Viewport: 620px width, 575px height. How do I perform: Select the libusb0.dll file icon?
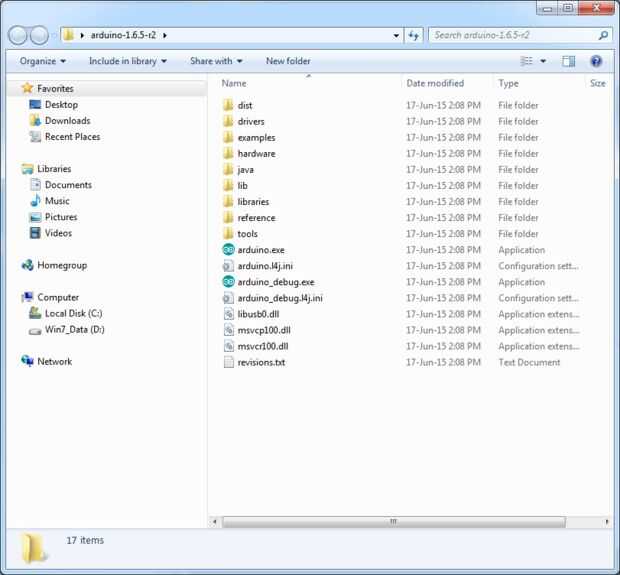click(229, 314)
